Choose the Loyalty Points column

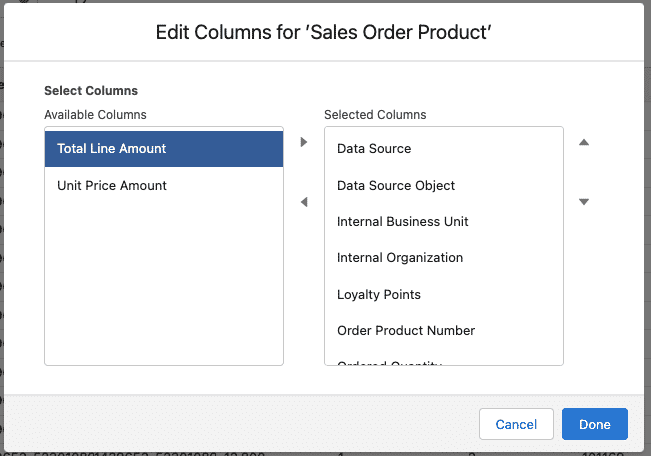[x=379, y=294]
